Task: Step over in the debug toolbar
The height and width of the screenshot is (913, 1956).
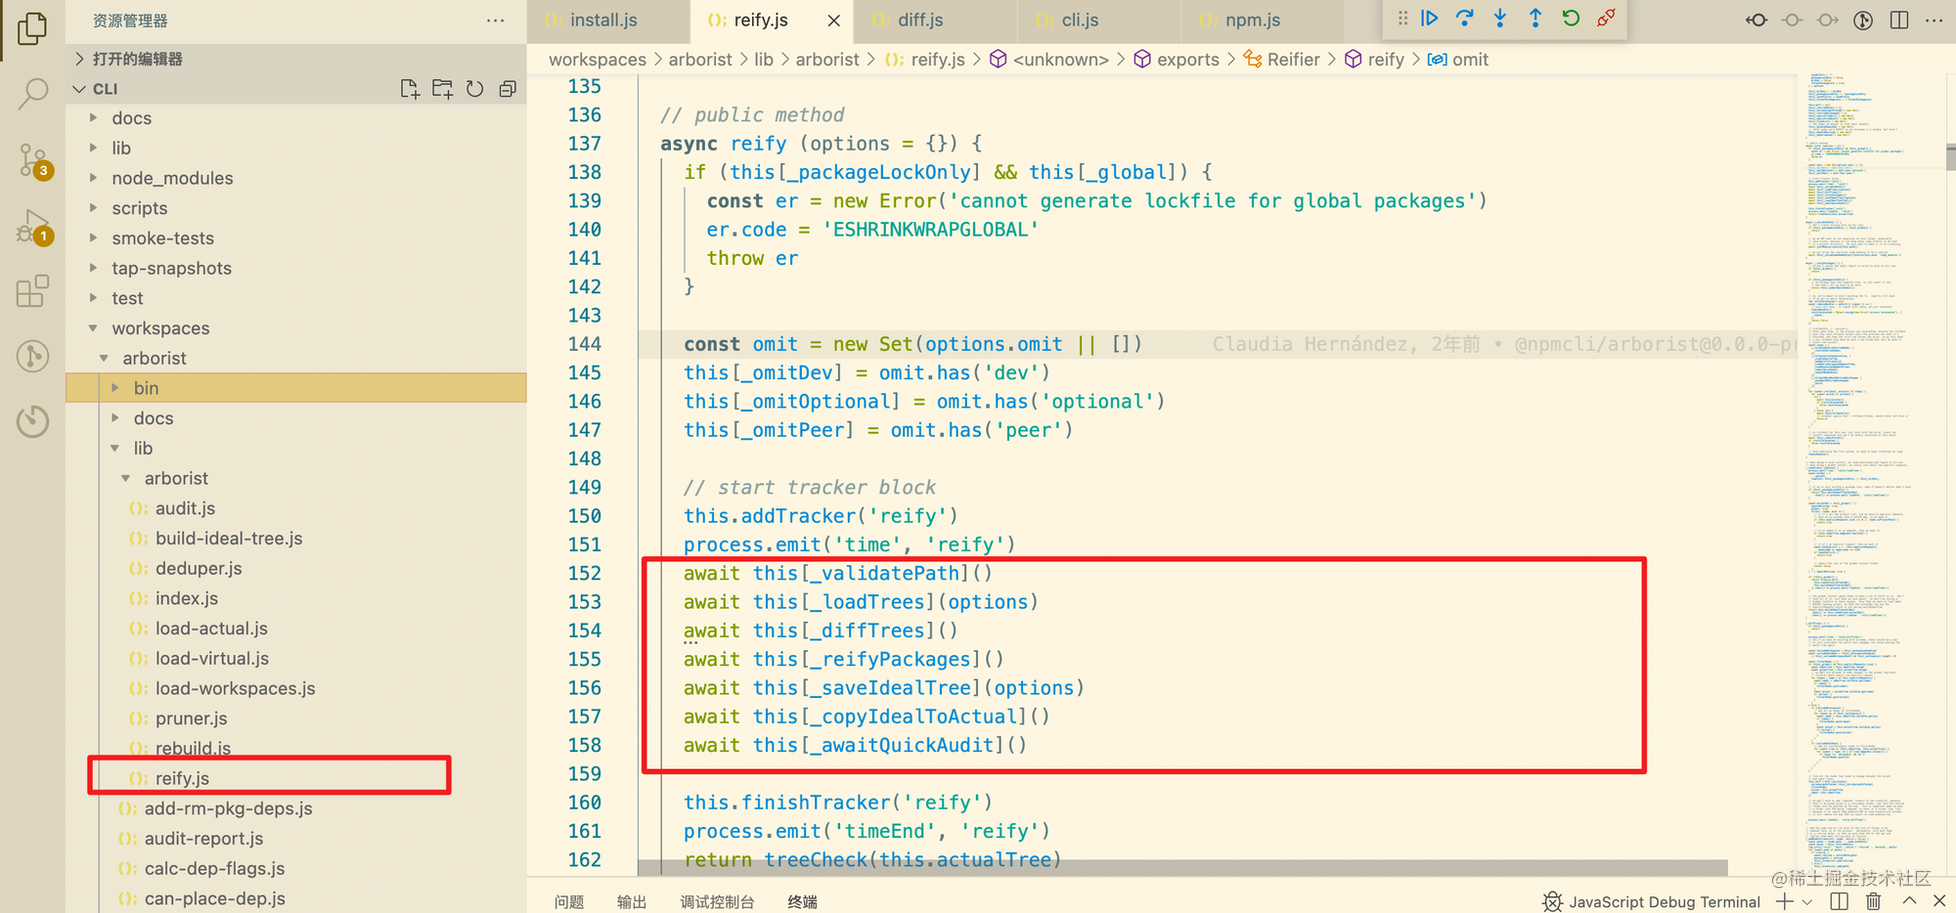Action: [x=1465, y=18]
